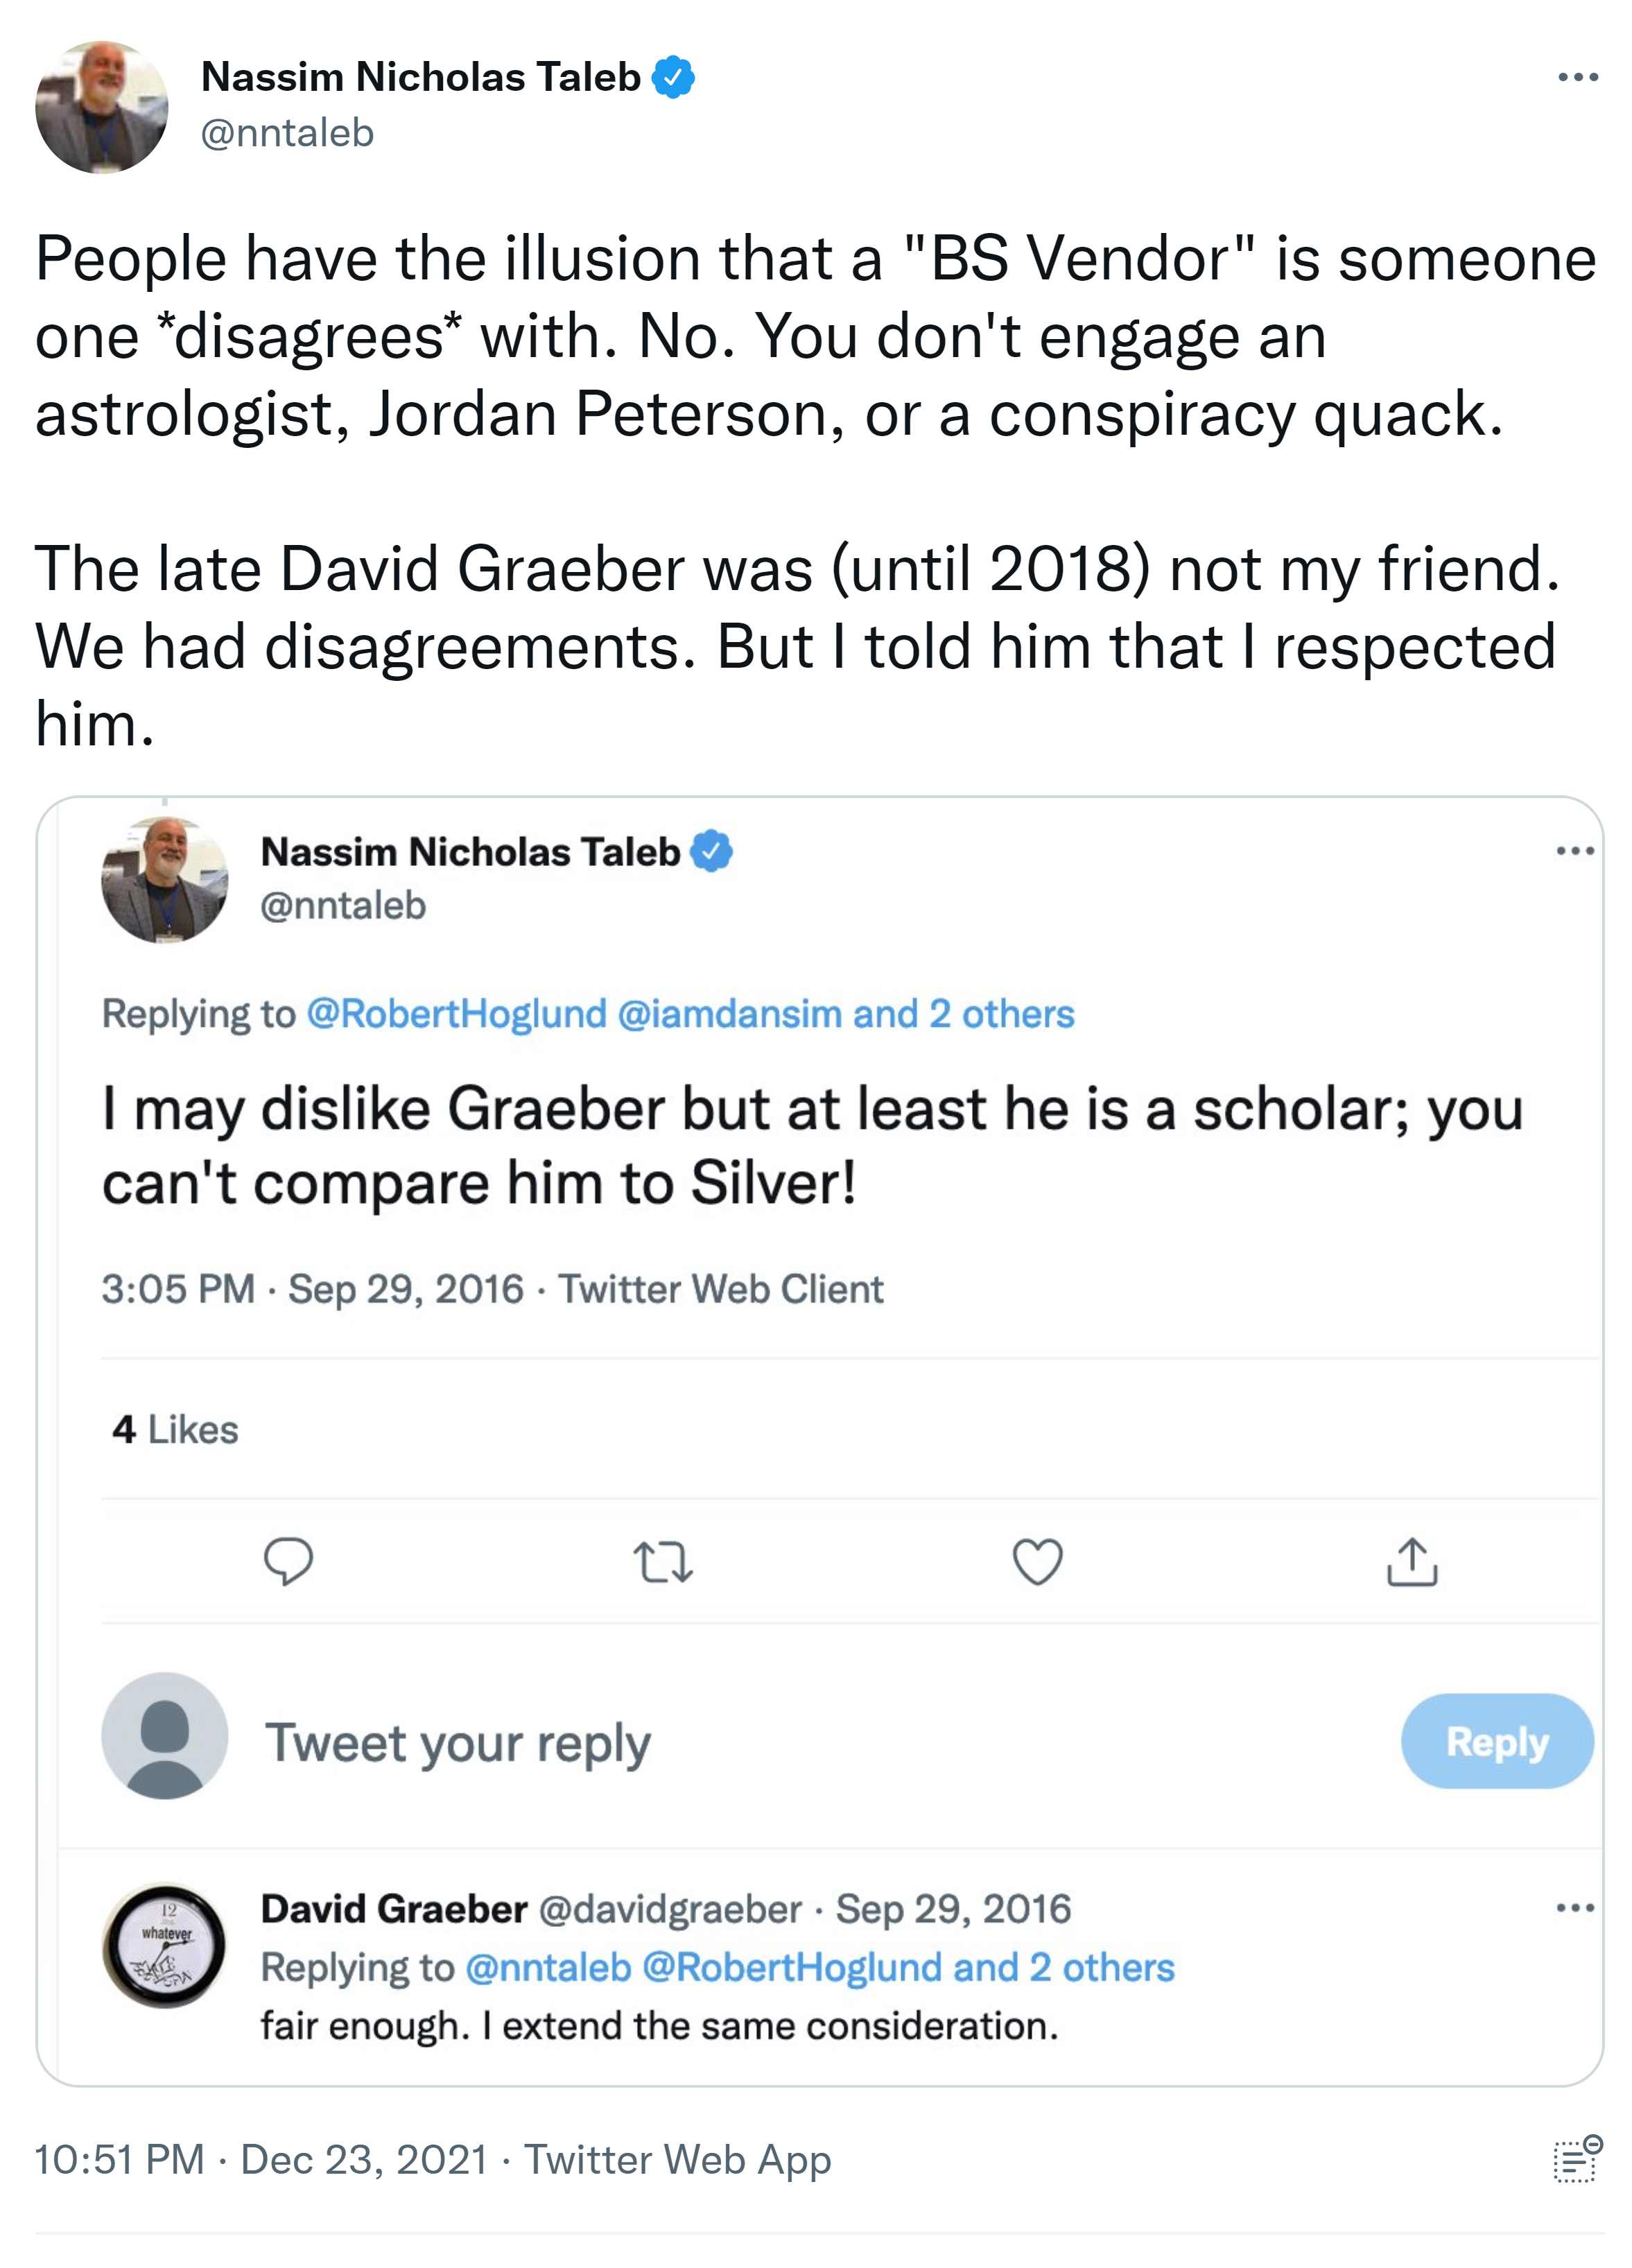Click the @RobertHoglund mention link in quoted tweet
This screenshot has height=2268, width=1632.
tap(456, 1014)
